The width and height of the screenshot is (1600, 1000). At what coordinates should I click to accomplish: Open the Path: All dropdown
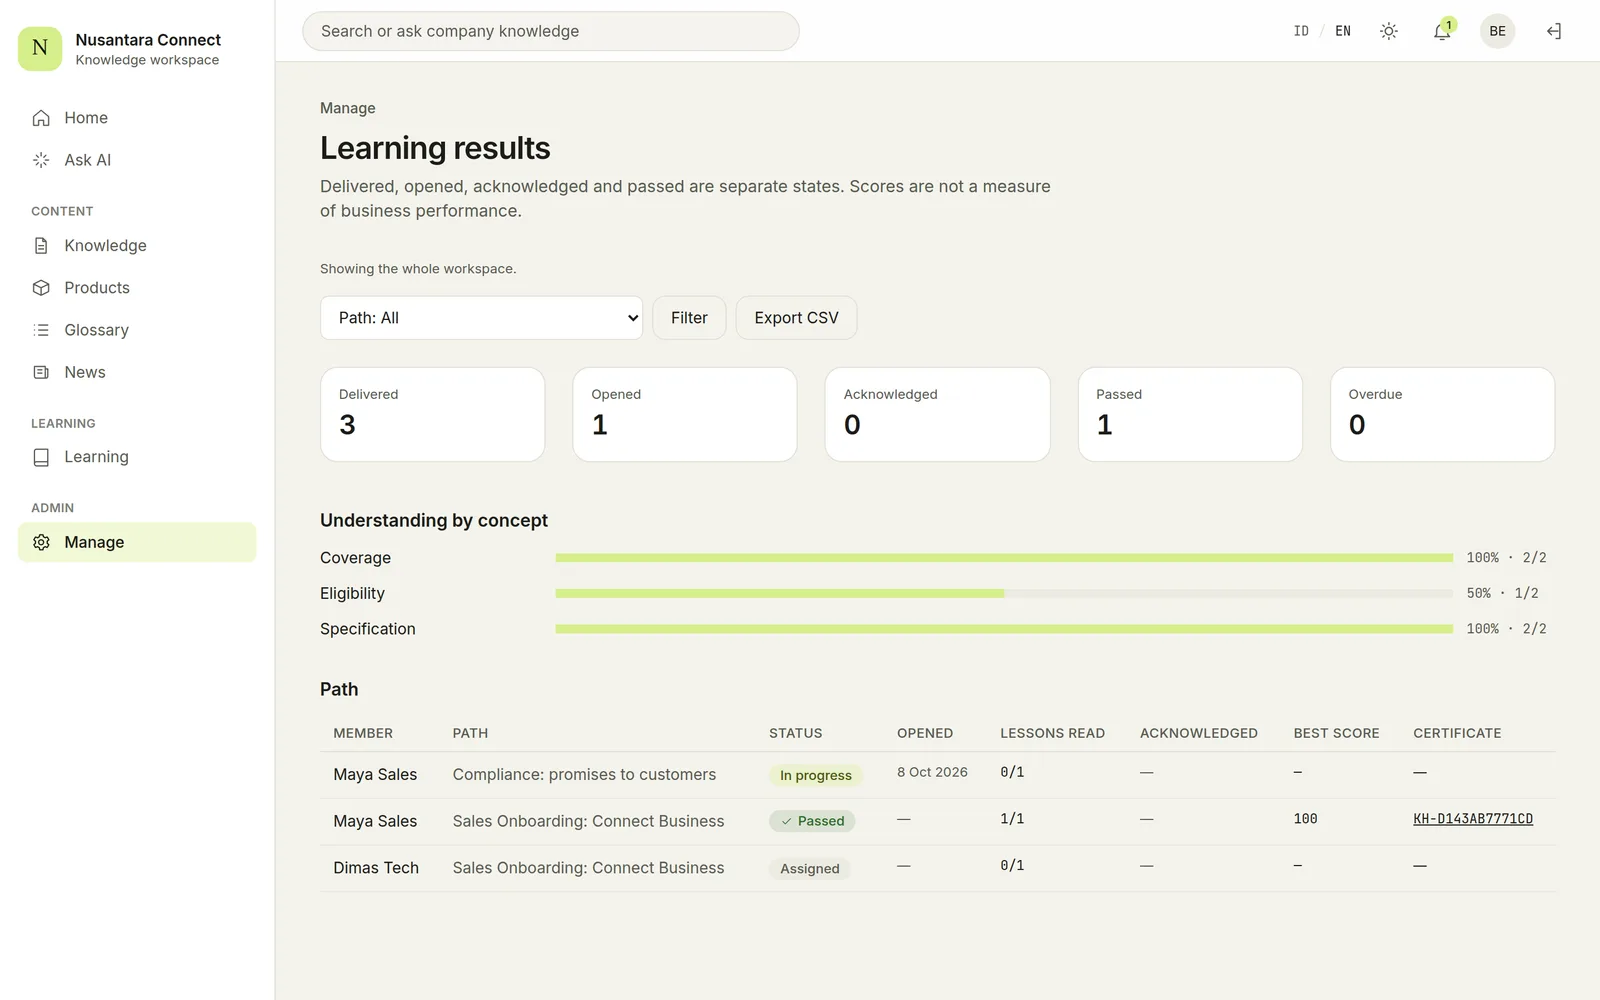[481, 318]
